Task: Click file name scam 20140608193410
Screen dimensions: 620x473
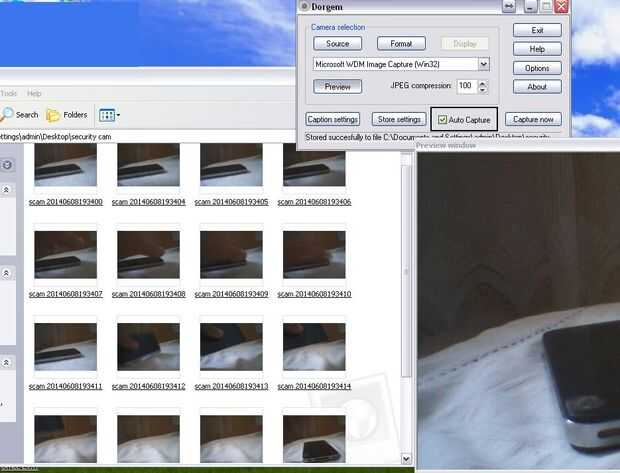Action: point(314,294)
